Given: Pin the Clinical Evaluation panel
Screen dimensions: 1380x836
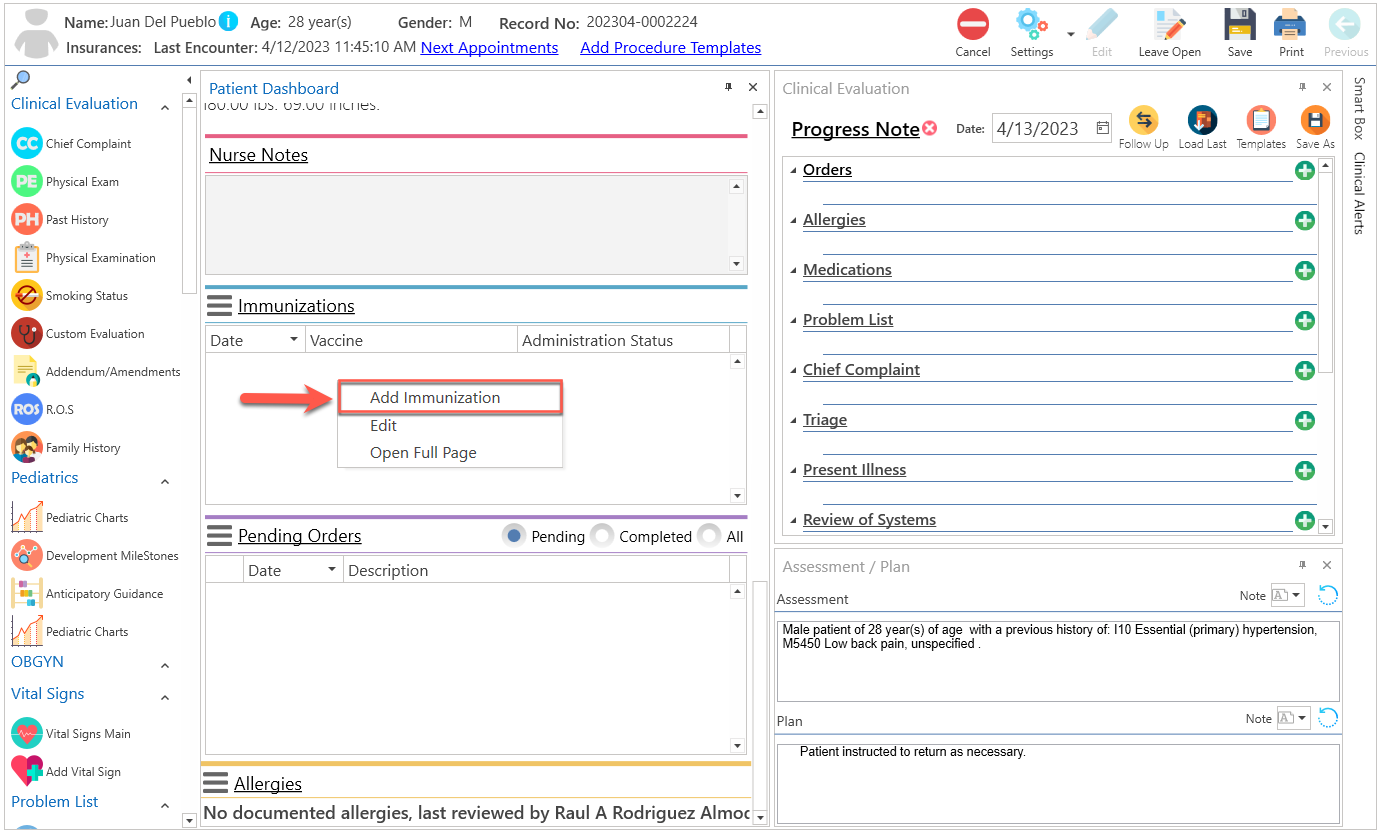Looking at the screenshot, I should coord(1303,88).
